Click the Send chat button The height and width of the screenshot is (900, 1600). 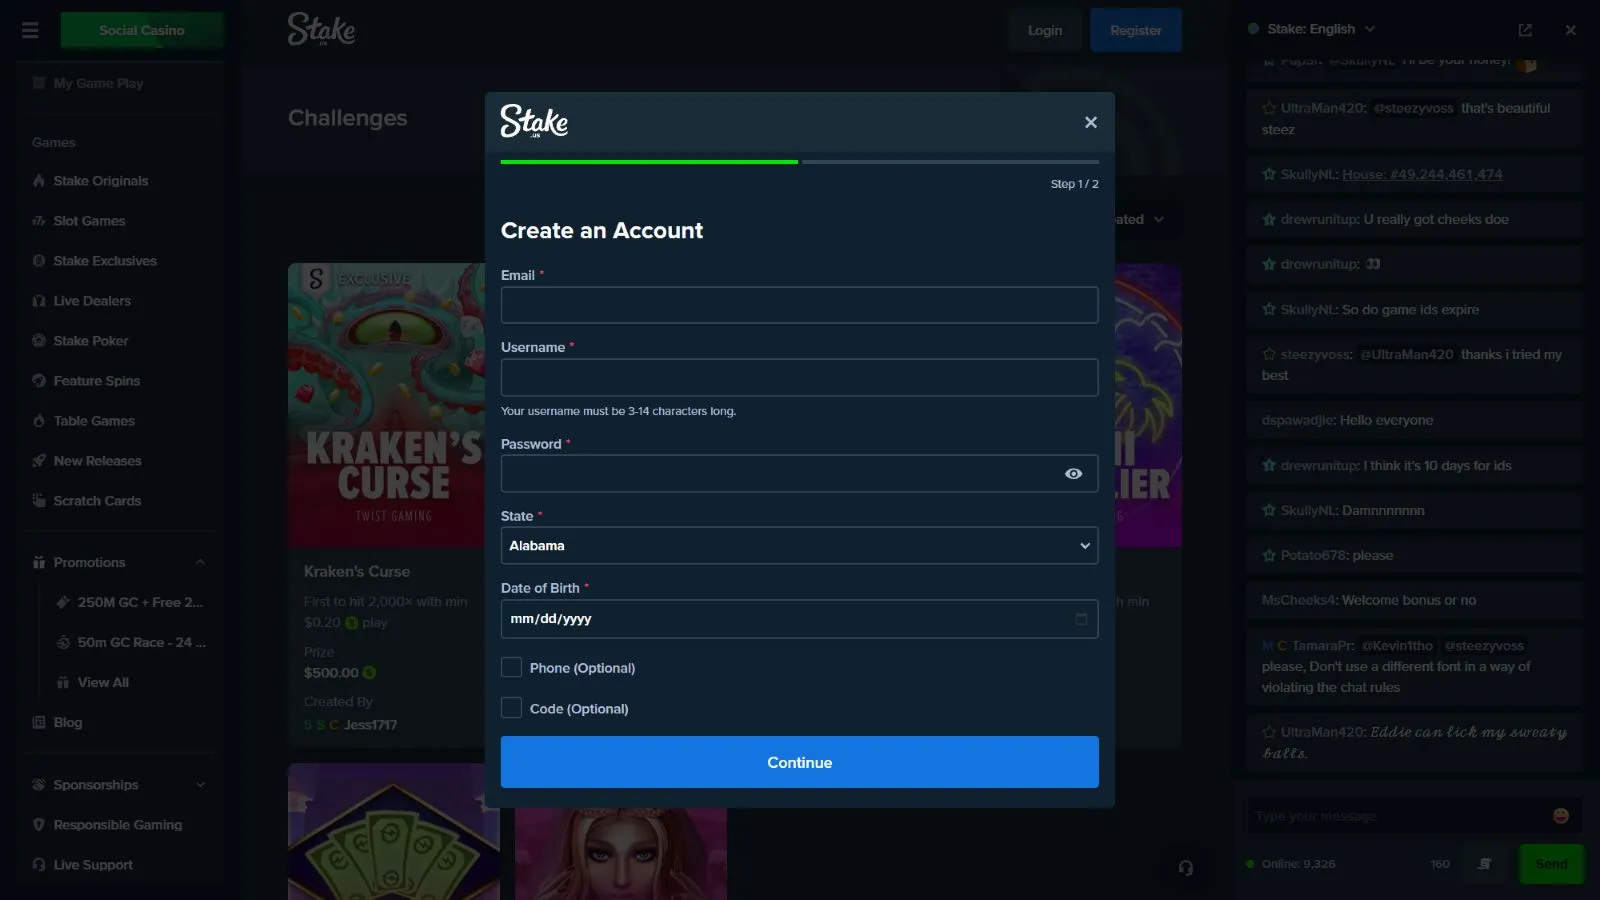click(1551, 864)
